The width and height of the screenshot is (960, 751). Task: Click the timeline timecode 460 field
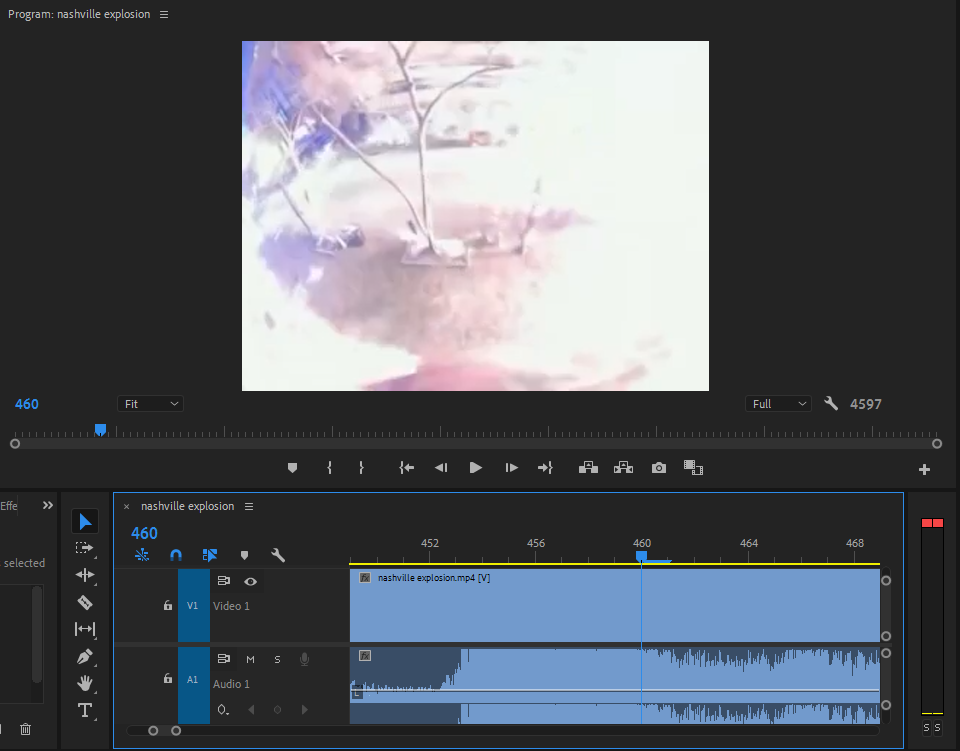144,533
